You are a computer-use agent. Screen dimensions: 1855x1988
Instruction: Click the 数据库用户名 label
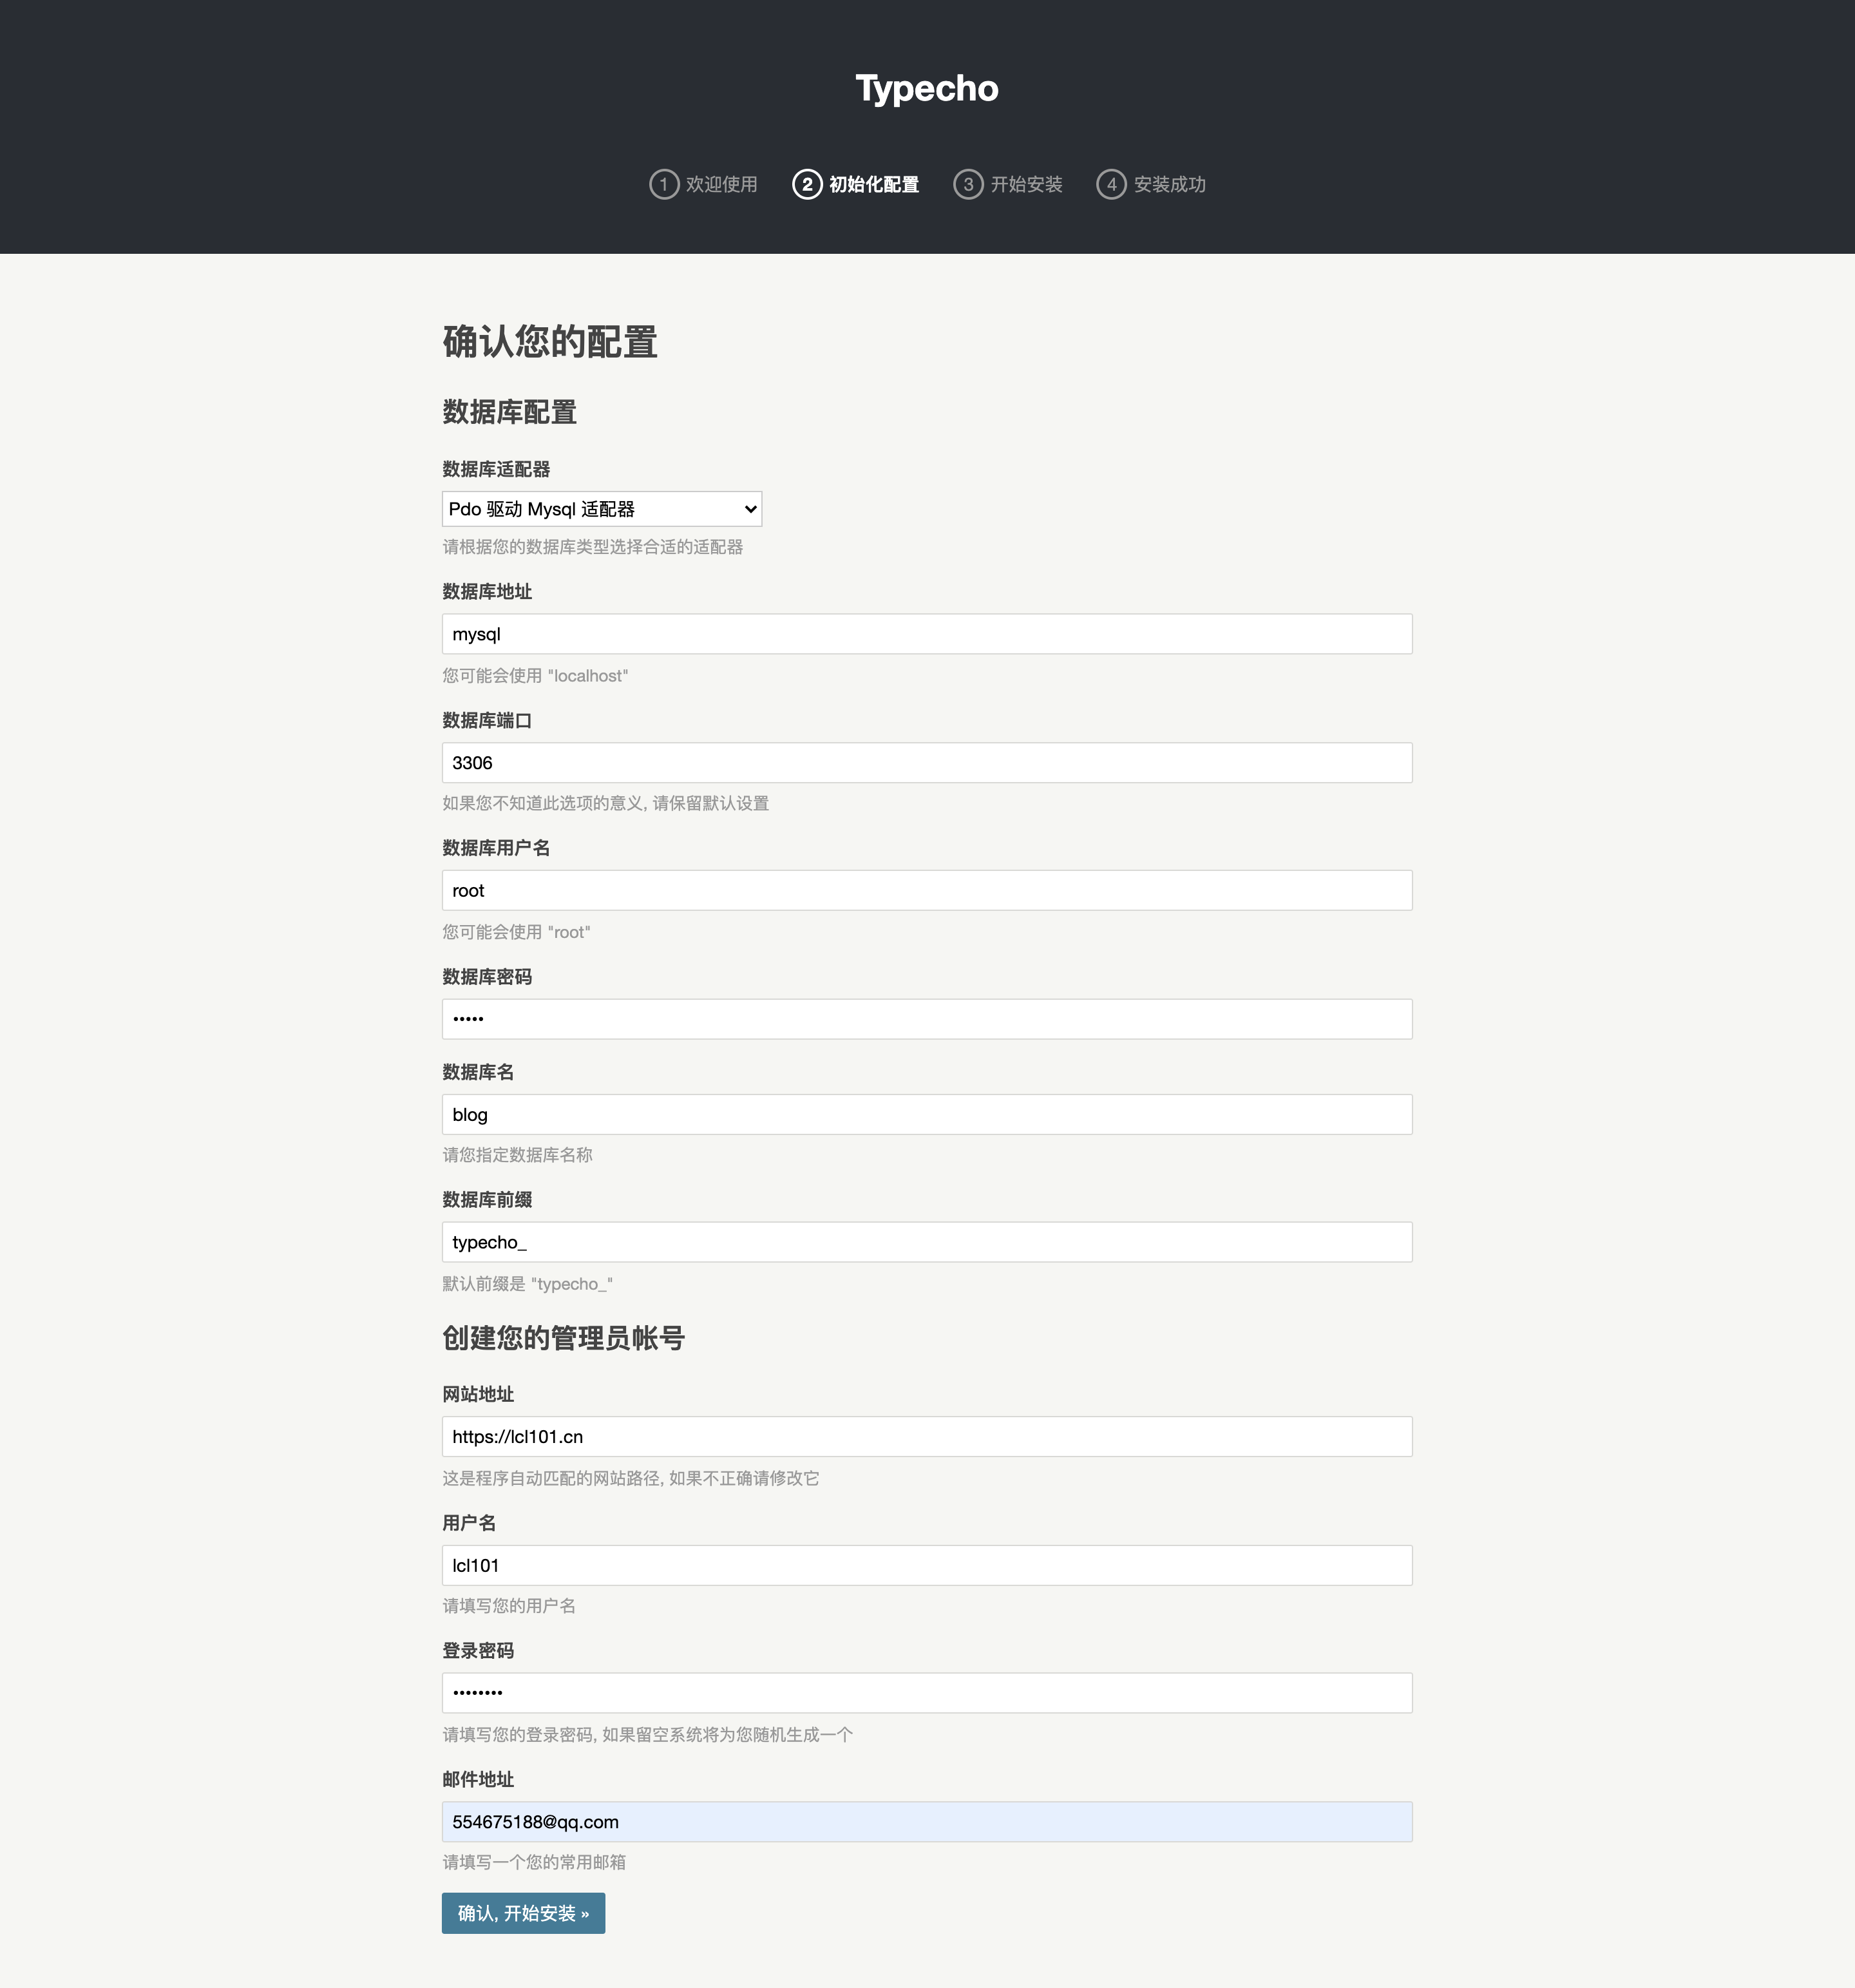(x=496, y=848)
